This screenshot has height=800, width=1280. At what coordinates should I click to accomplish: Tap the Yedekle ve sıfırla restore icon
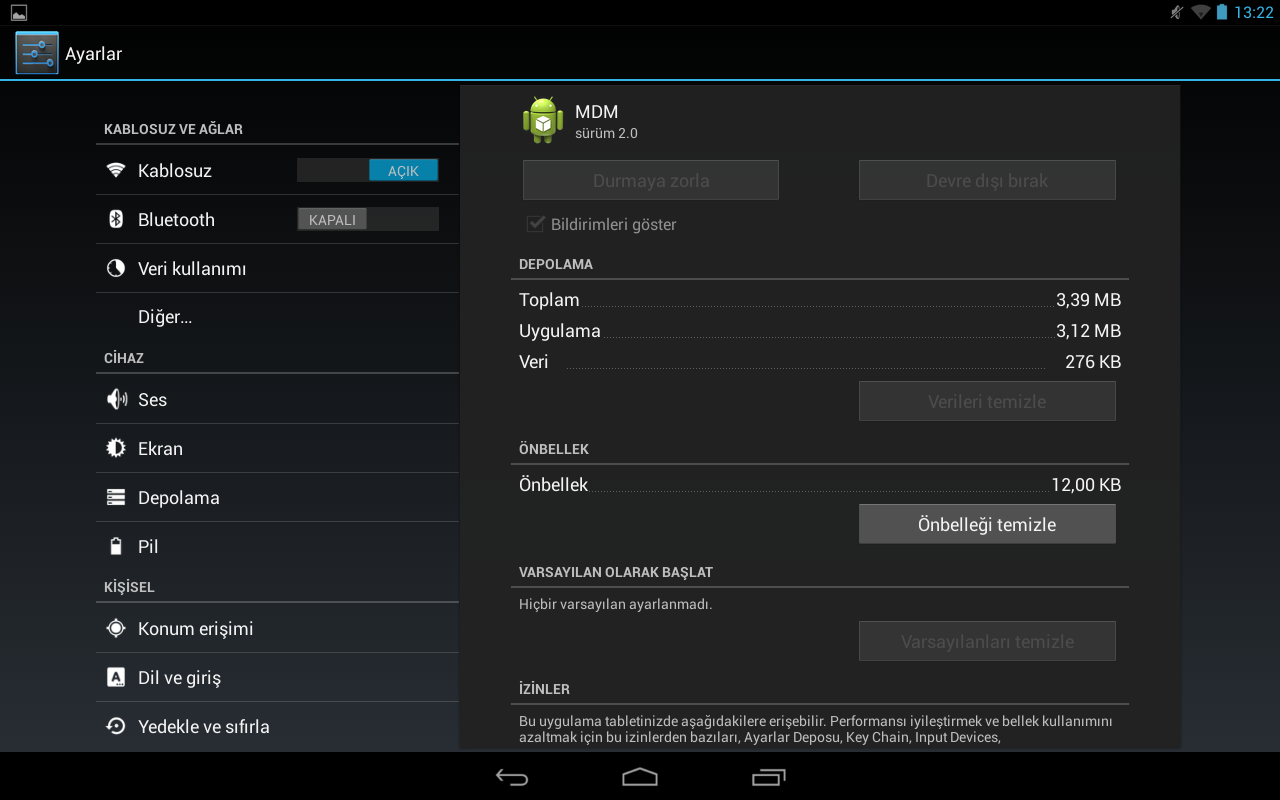pyautogui.click(x=116, y=726)
